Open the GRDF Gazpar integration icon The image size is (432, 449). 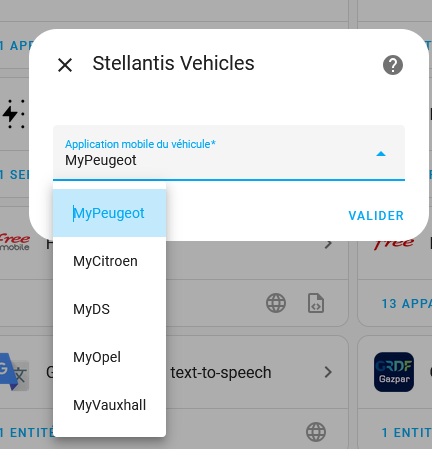394,372
